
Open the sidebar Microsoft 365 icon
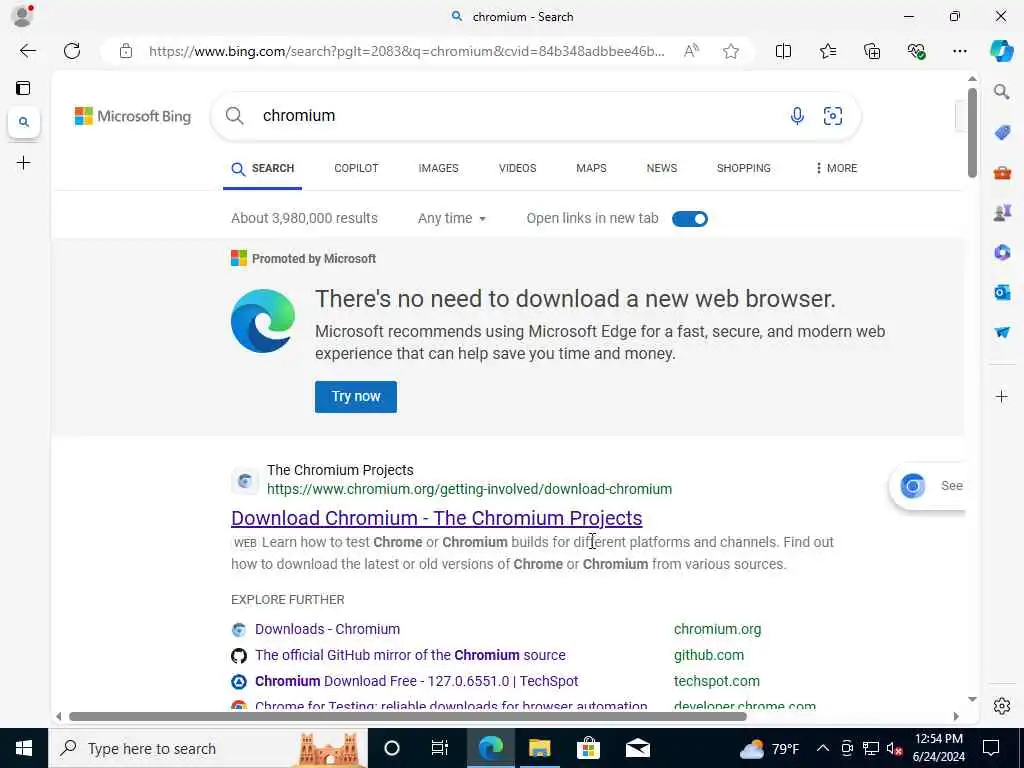[1002, 252]
